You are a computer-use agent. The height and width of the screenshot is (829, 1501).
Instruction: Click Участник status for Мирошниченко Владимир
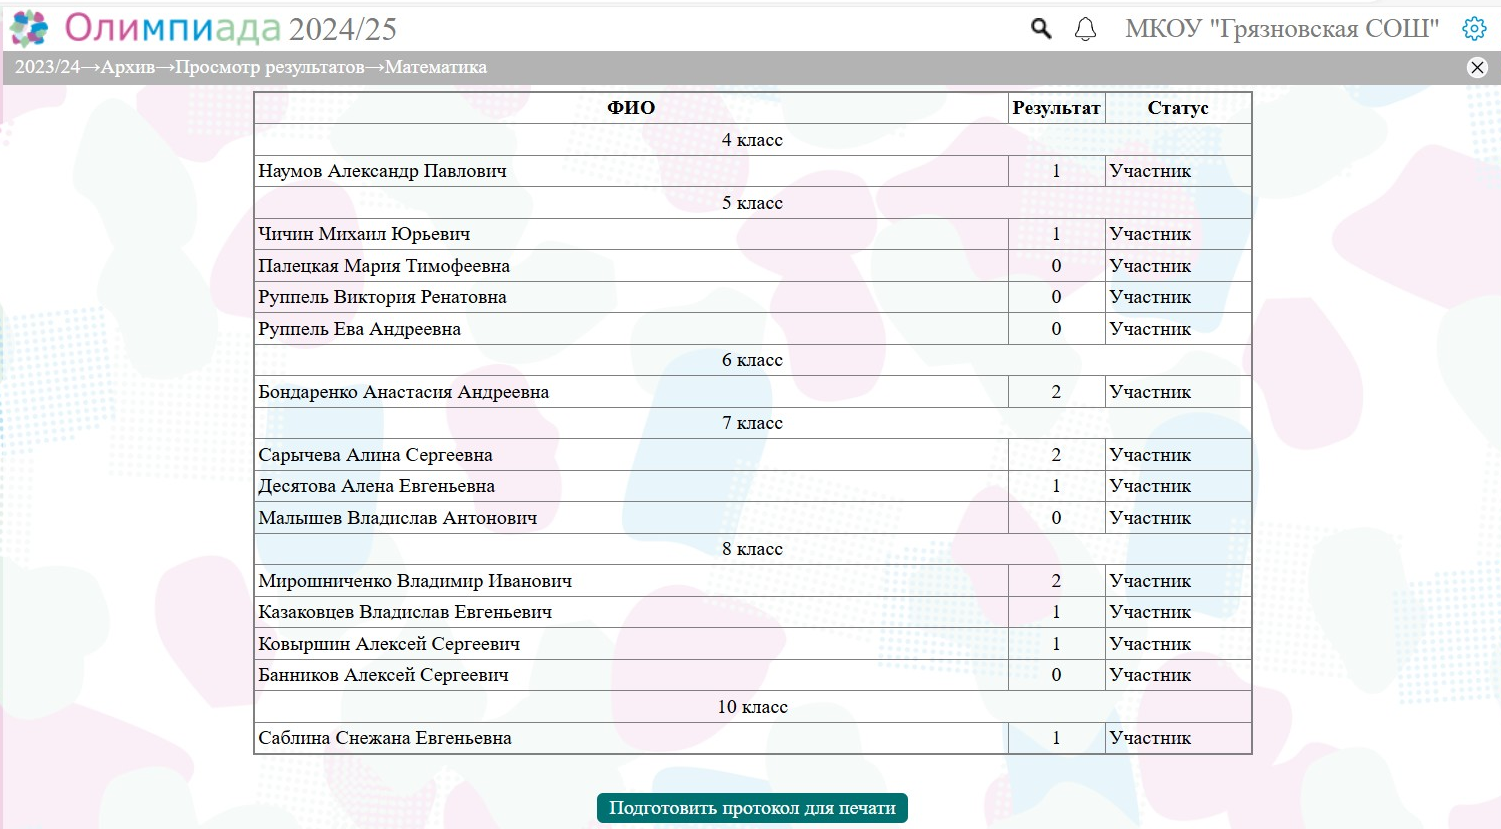(1150, 581)
